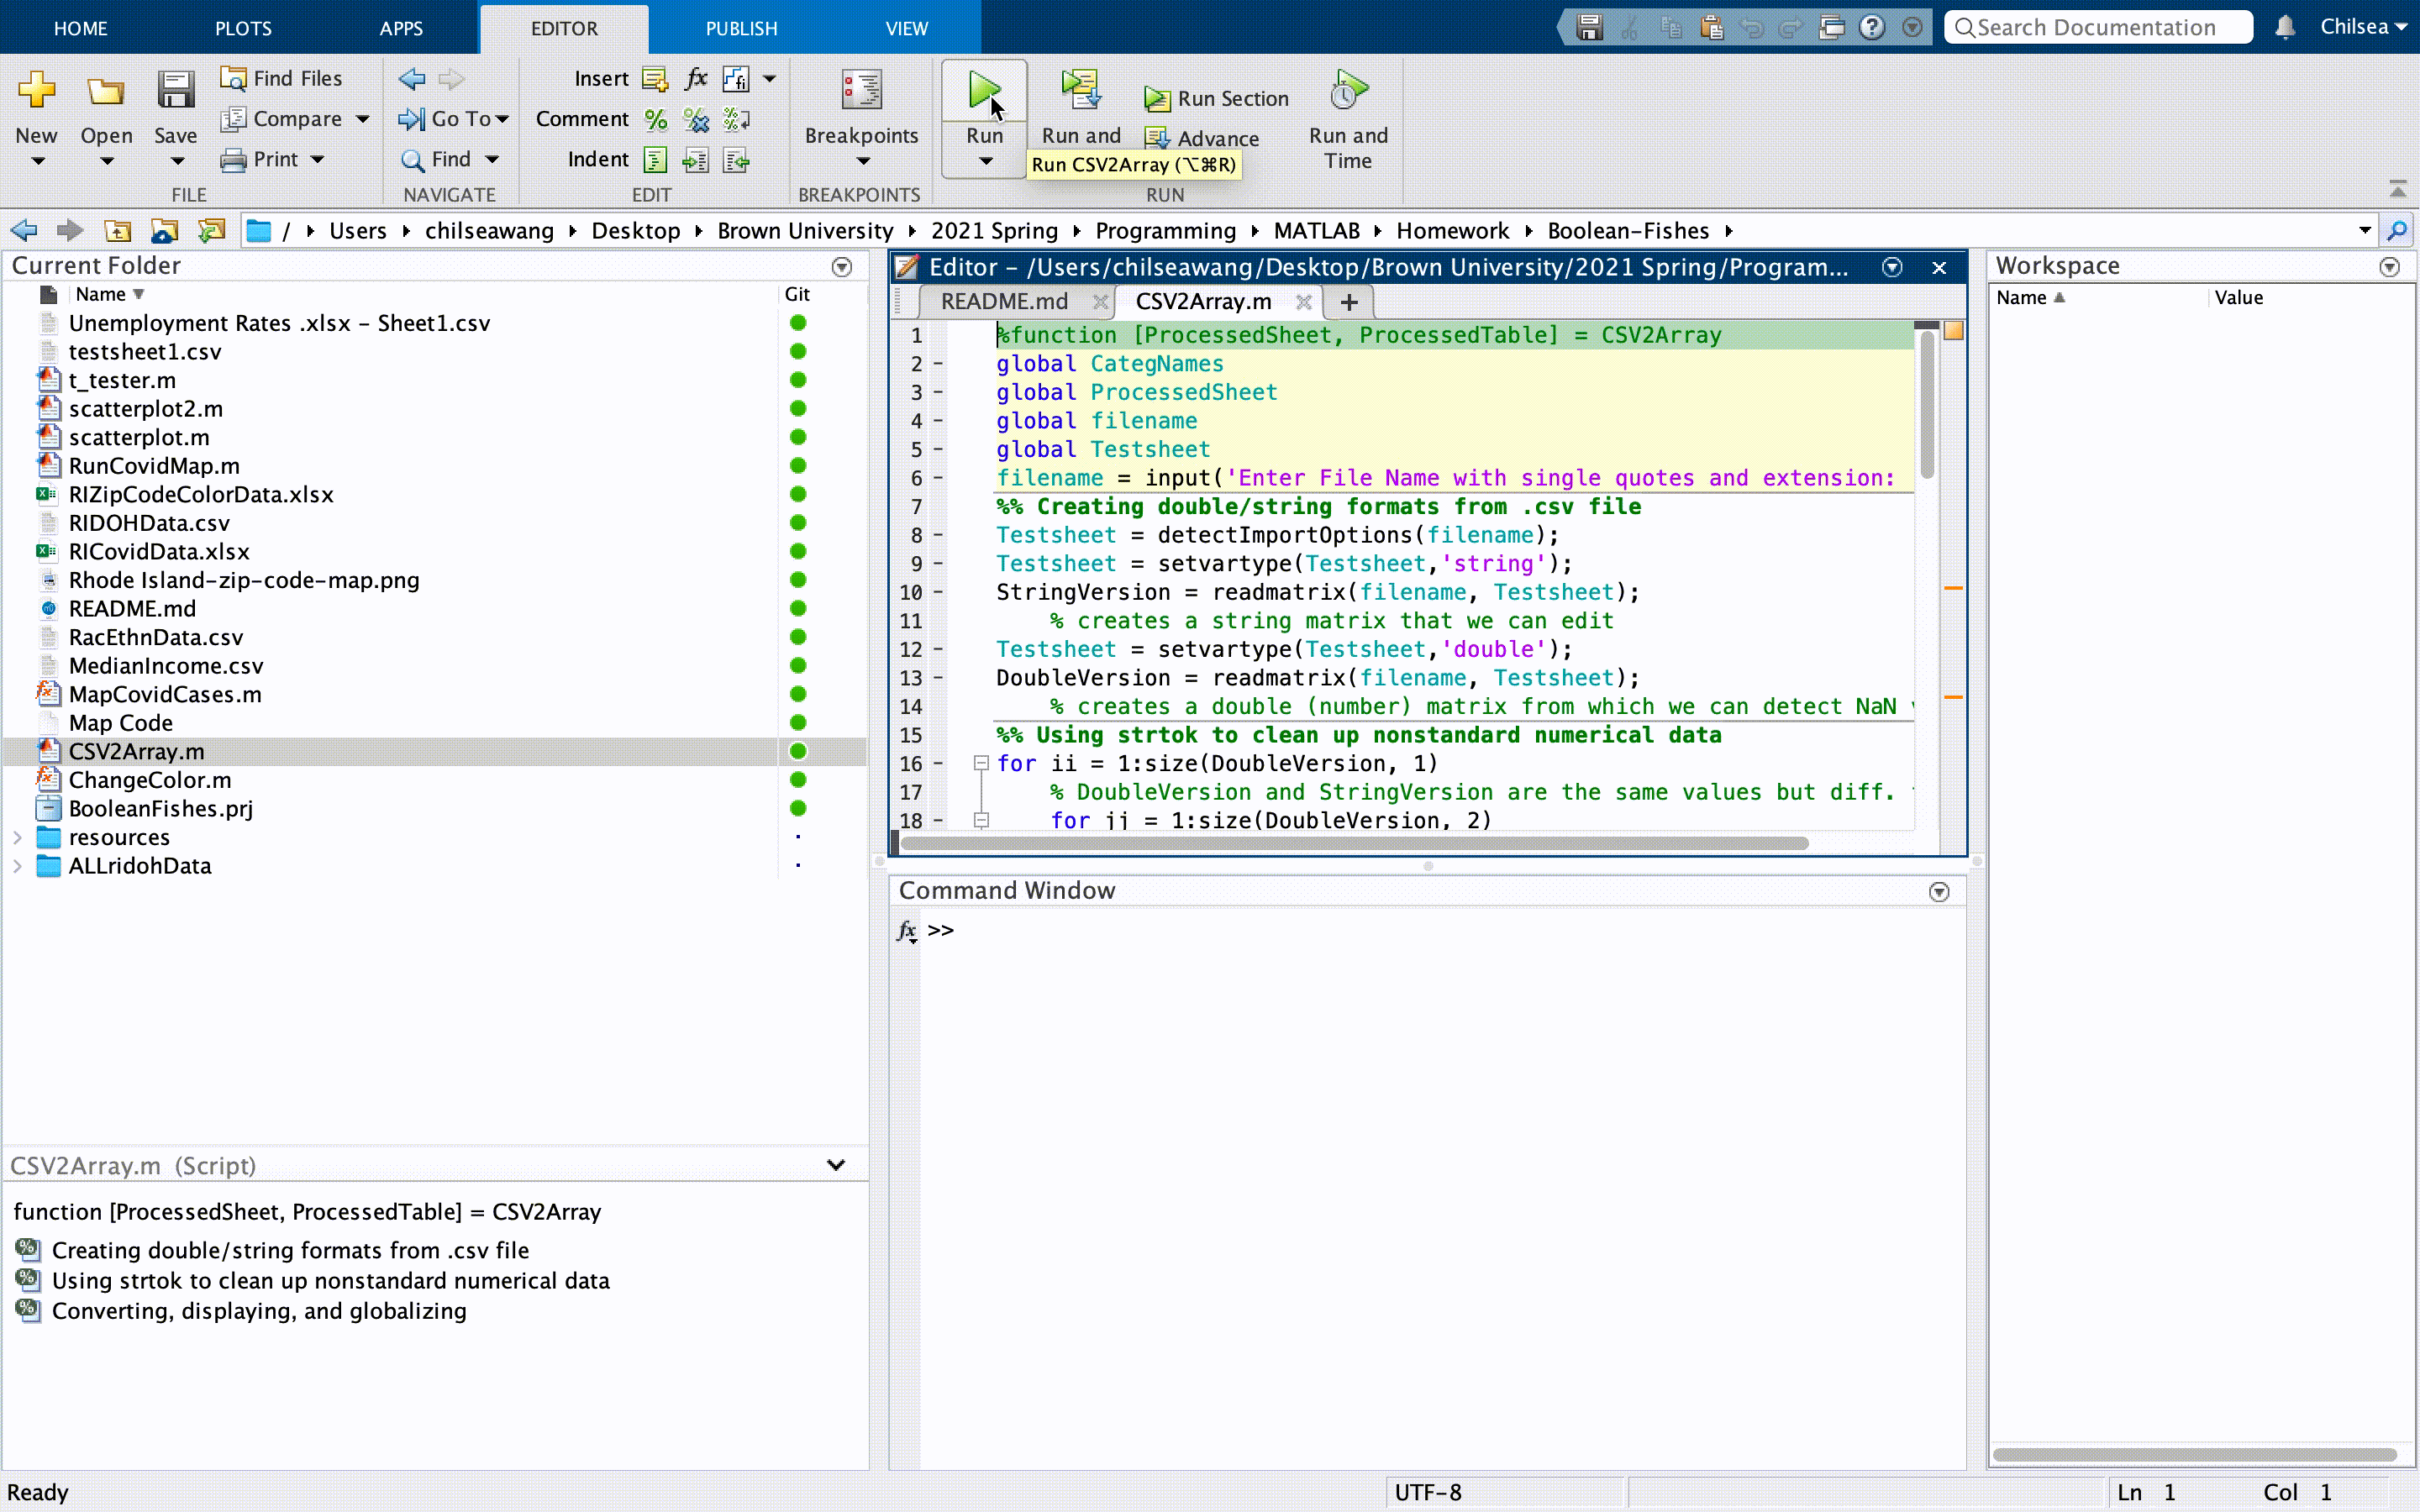Click the notification bell icon
Image resolution: width=2420 pixels, height=1512 pixels.
(2285, 27)
